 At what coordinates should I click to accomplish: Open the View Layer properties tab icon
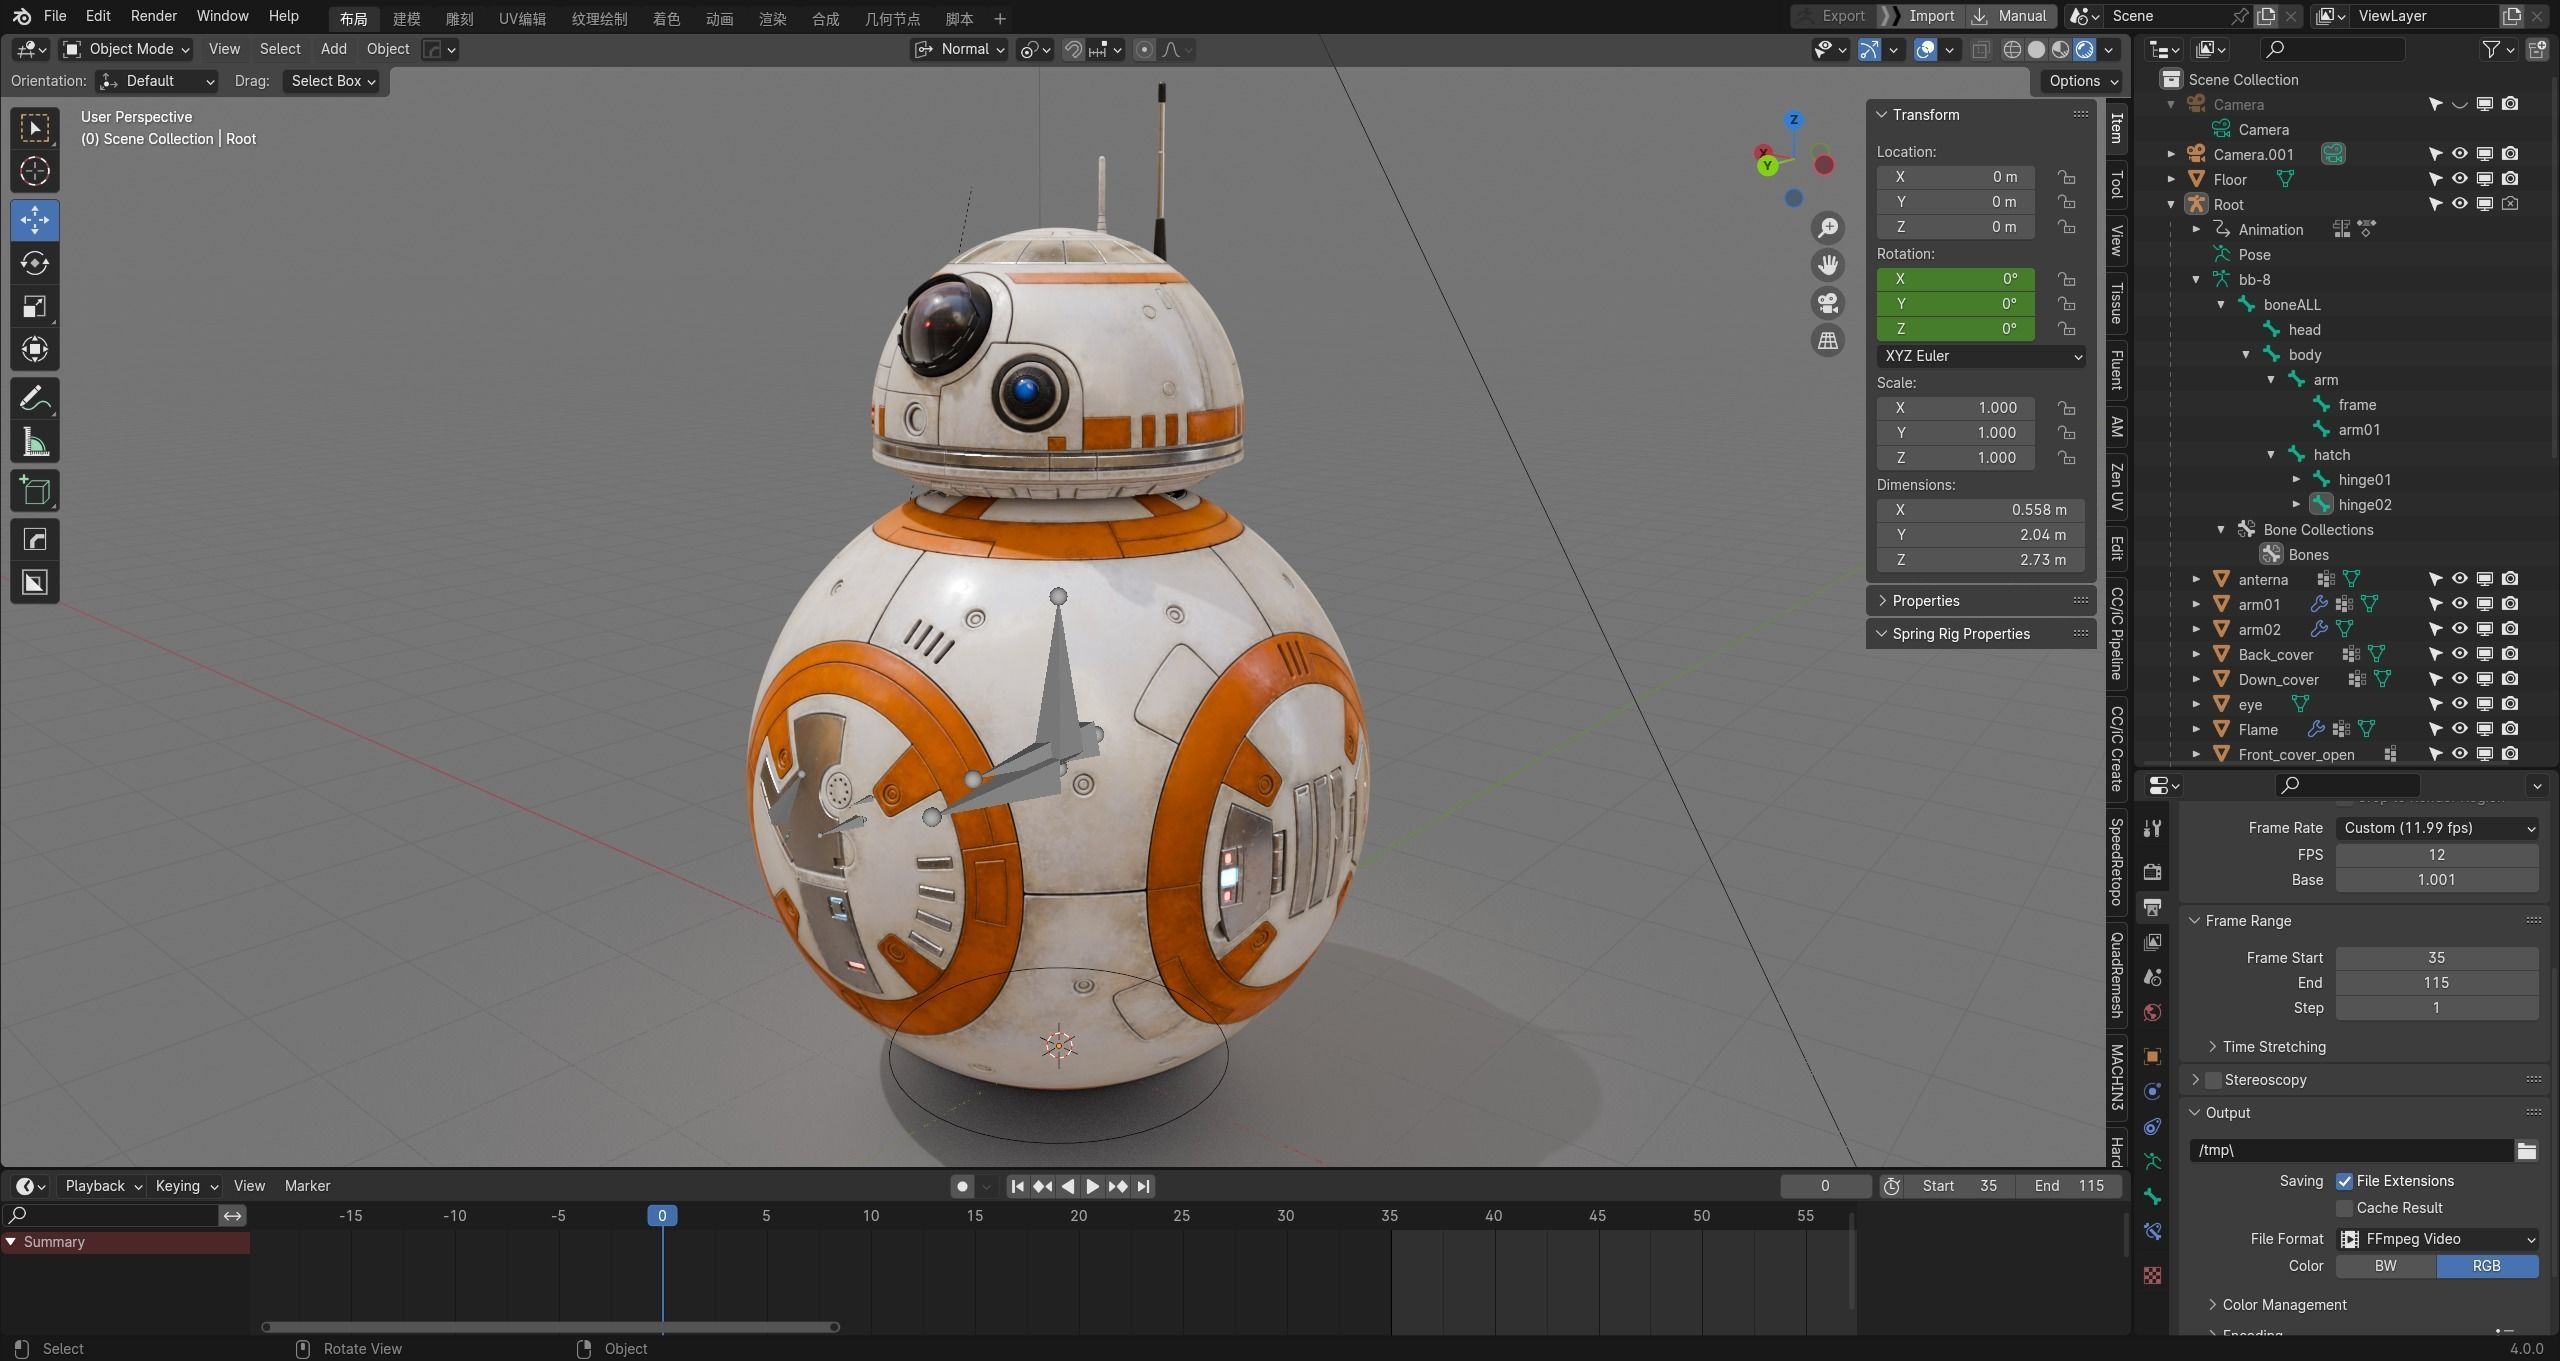[x=2153, y=942]
